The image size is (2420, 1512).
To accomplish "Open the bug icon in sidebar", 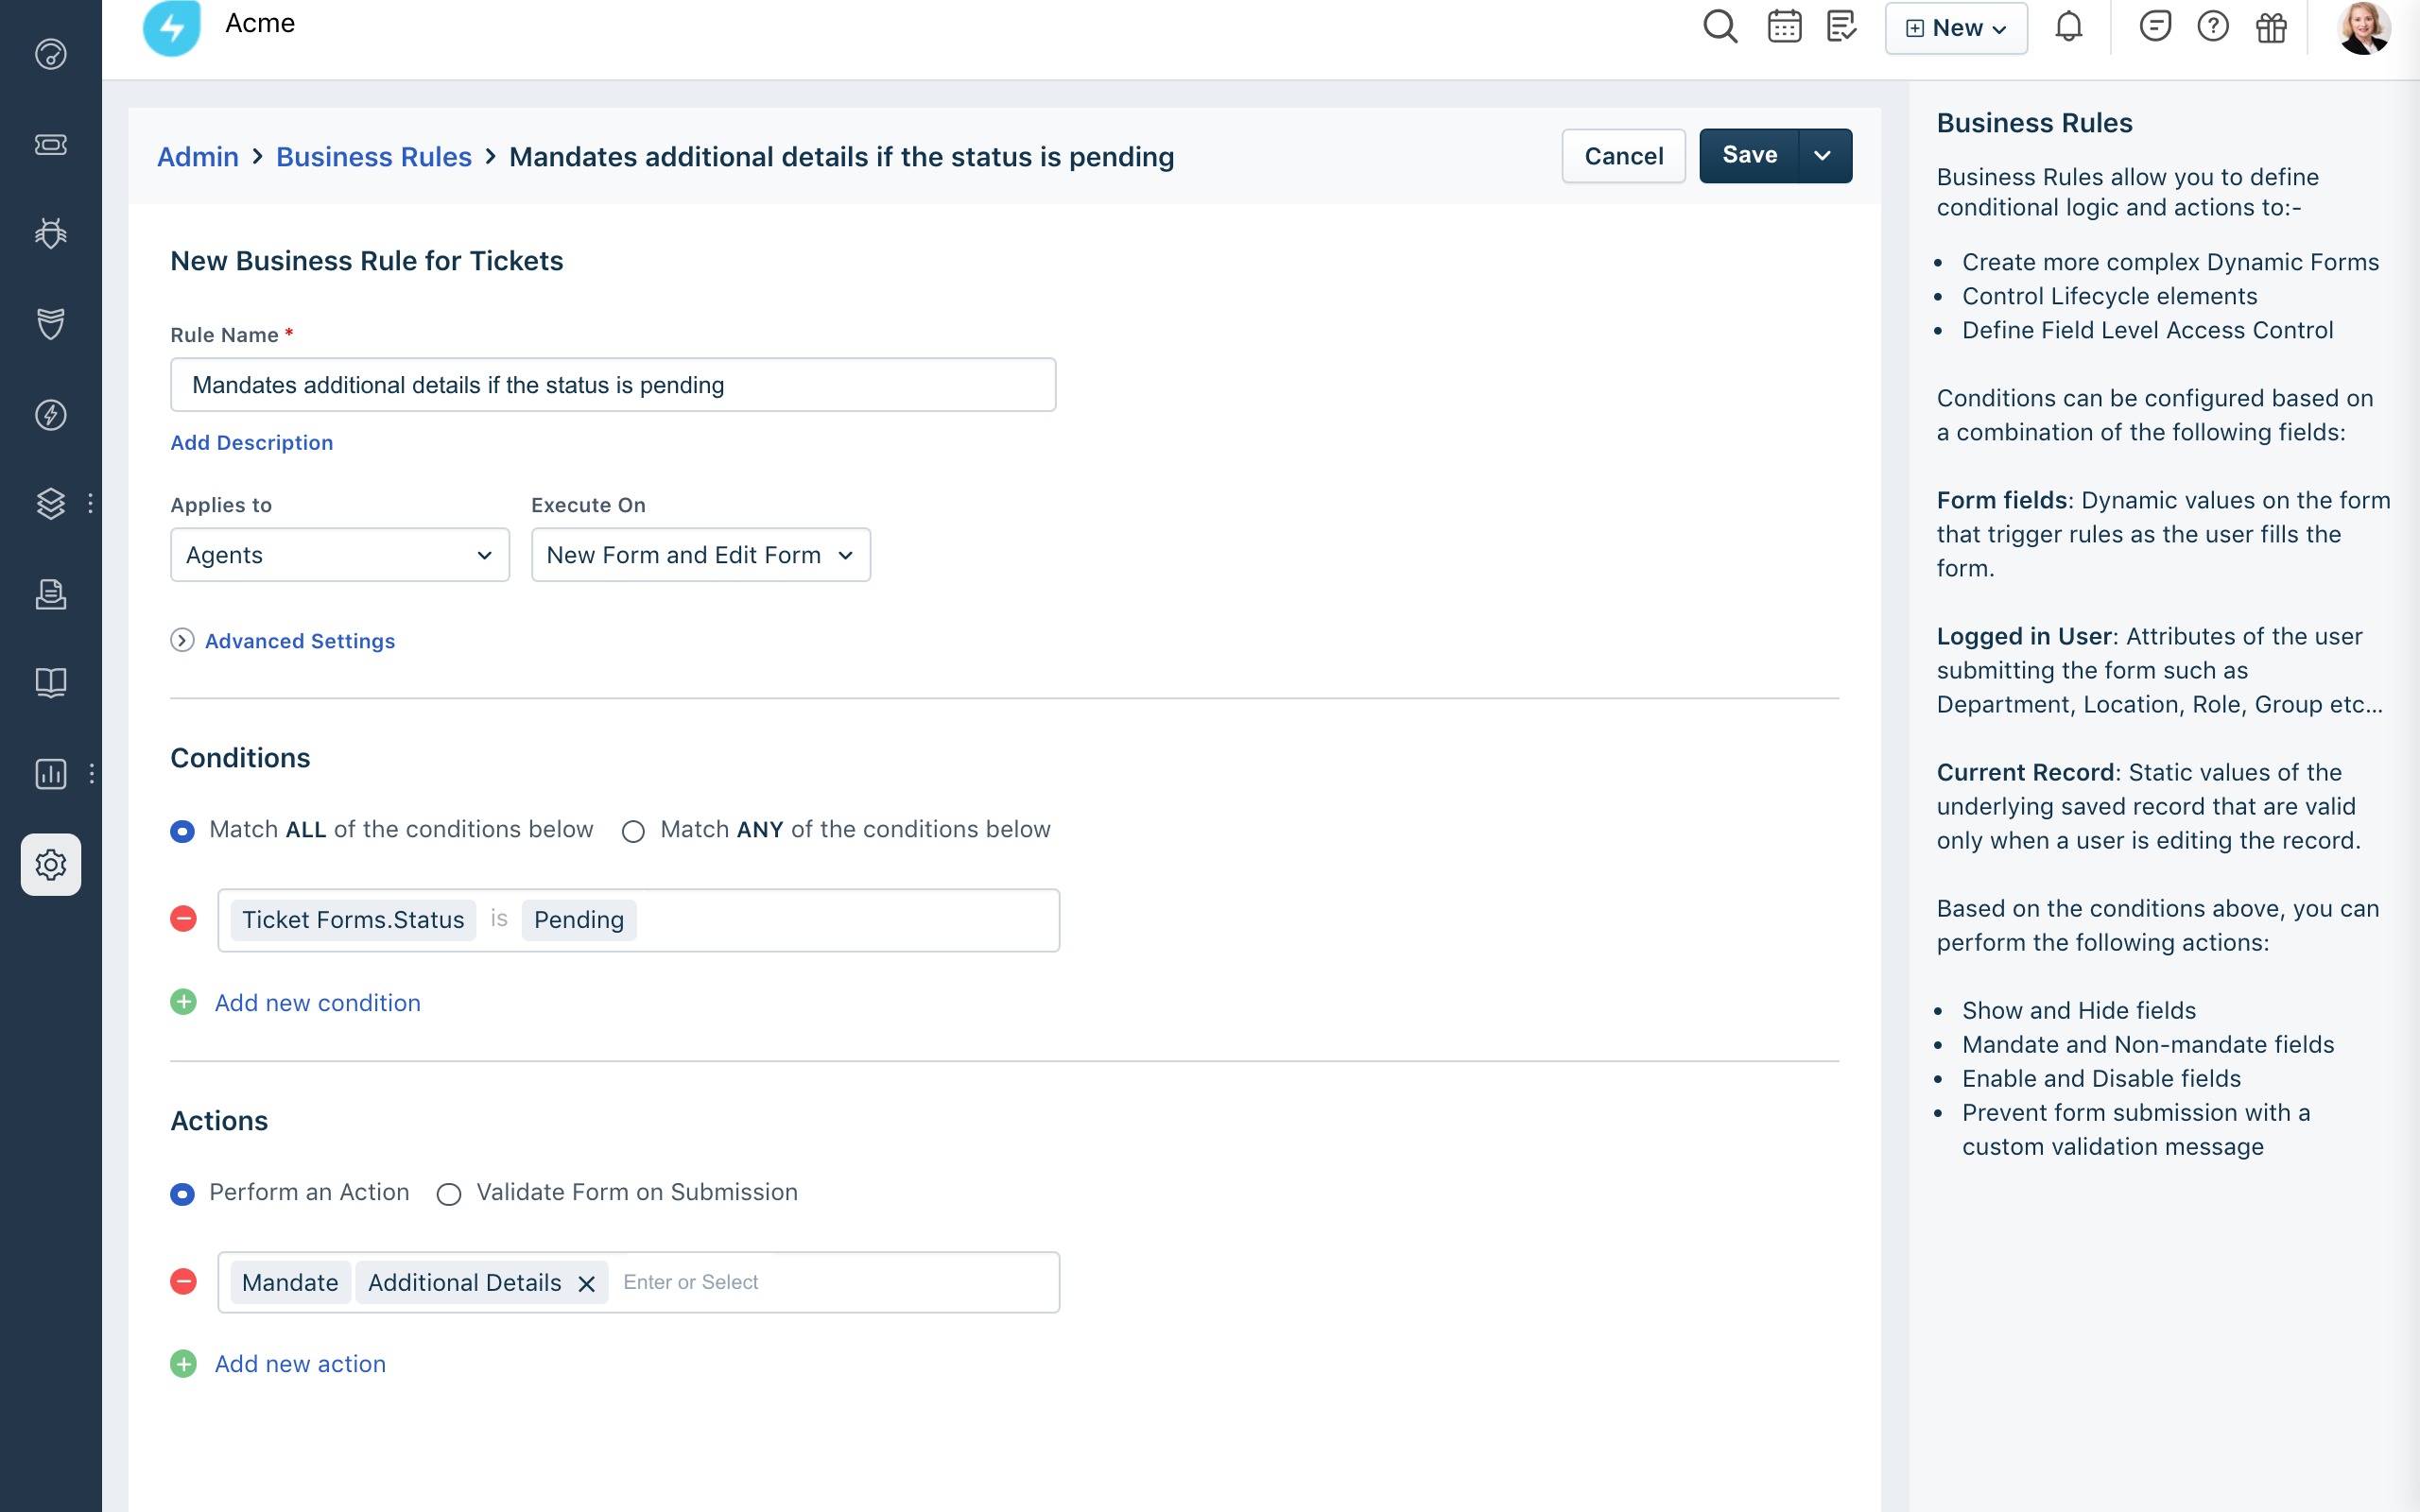I will [x=51, y=233].
